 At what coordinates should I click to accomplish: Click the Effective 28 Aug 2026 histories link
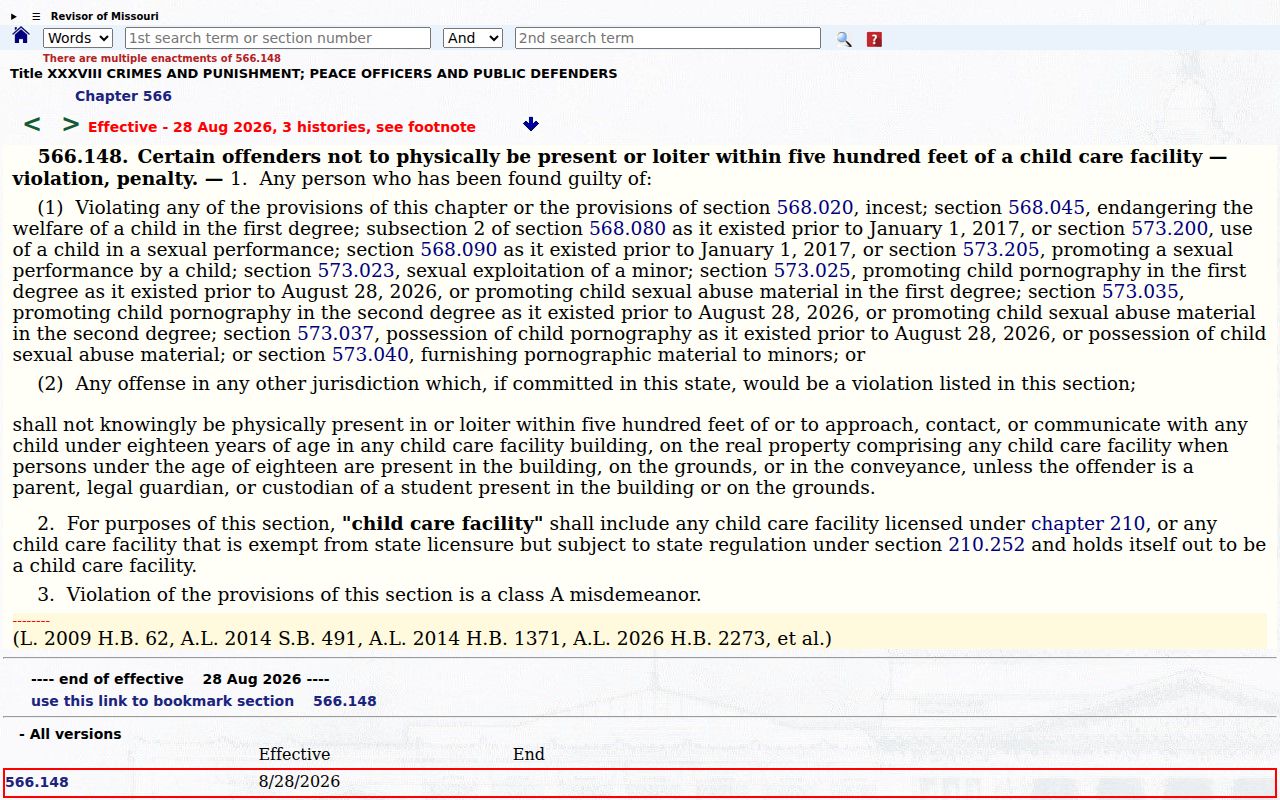(282, 127)
